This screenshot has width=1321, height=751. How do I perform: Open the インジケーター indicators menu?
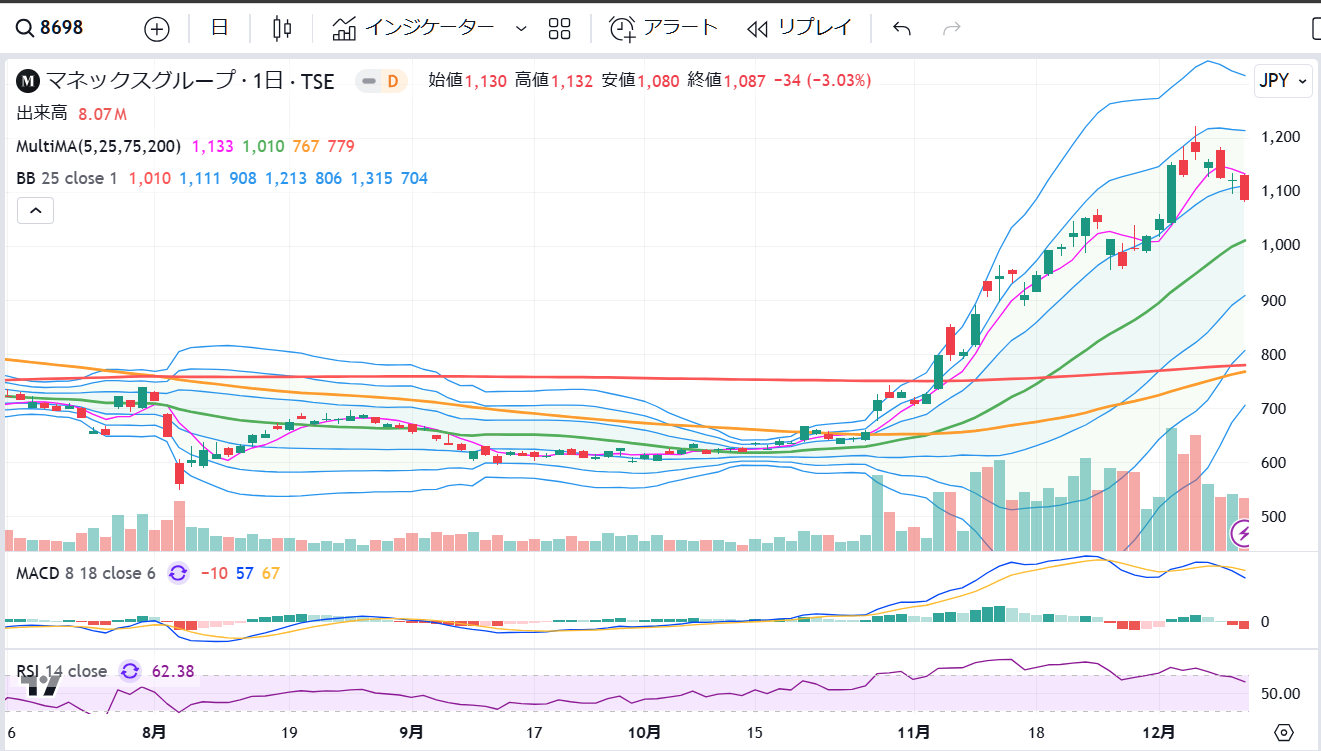414,29
